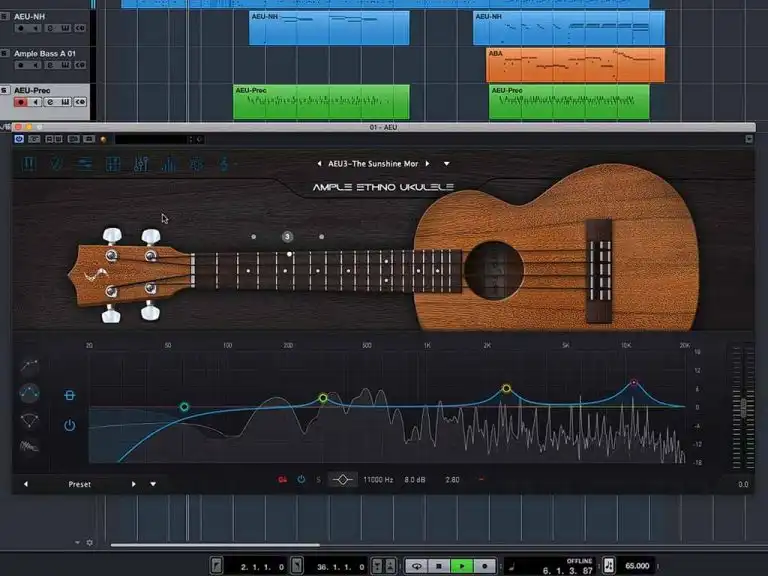Toggle monitor on AEU-Proc track
768x576 pixels.
click(x=35, y=102)
